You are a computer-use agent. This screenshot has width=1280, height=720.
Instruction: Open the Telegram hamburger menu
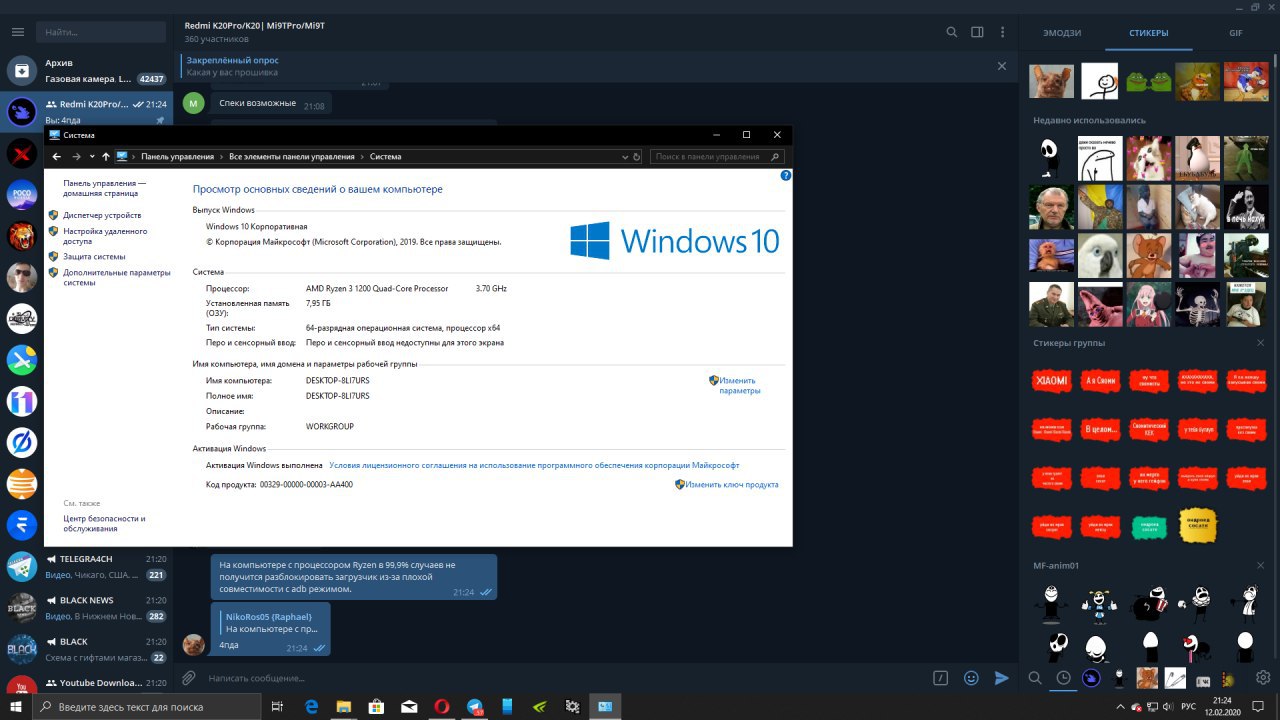point(17,32)
